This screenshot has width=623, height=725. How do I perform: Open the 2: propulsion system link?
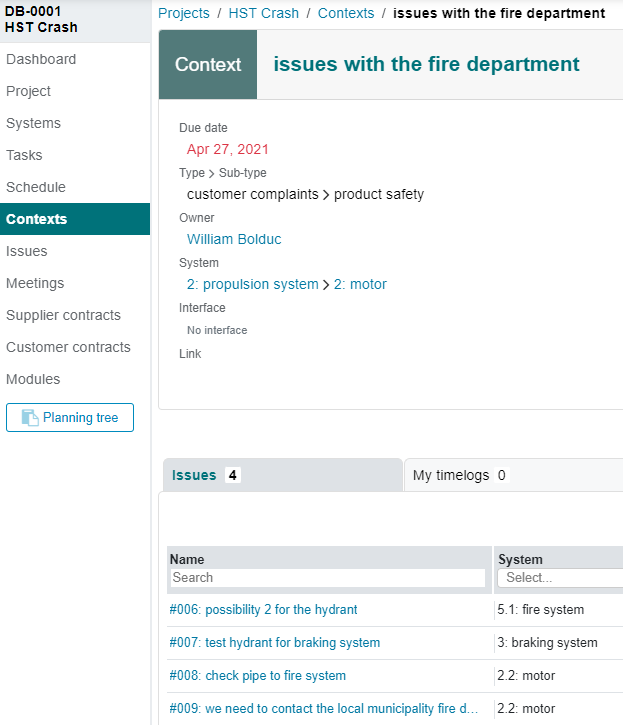point(253,284)
